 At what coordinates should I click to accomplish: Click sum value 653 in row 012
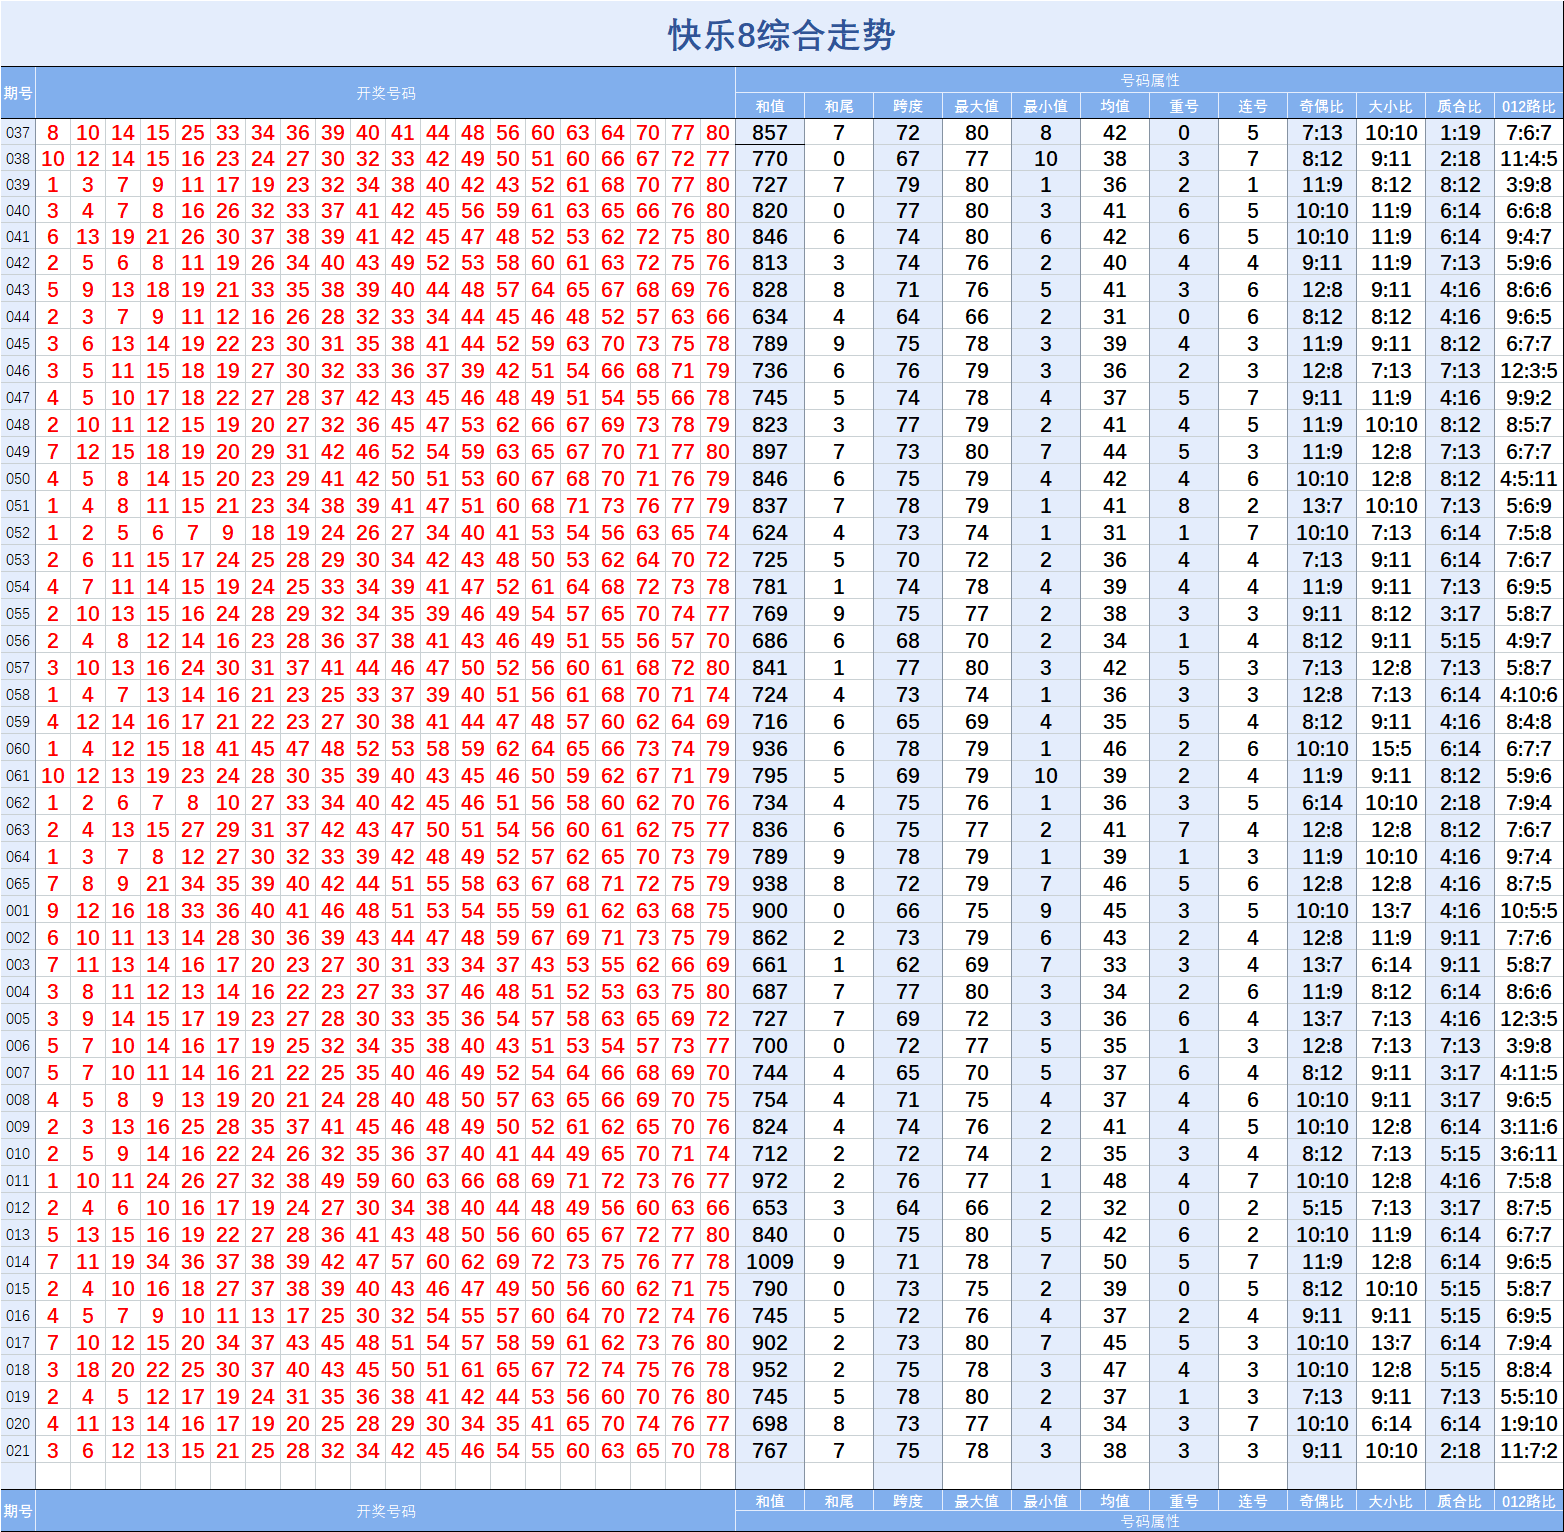(x=770, y=1208)
